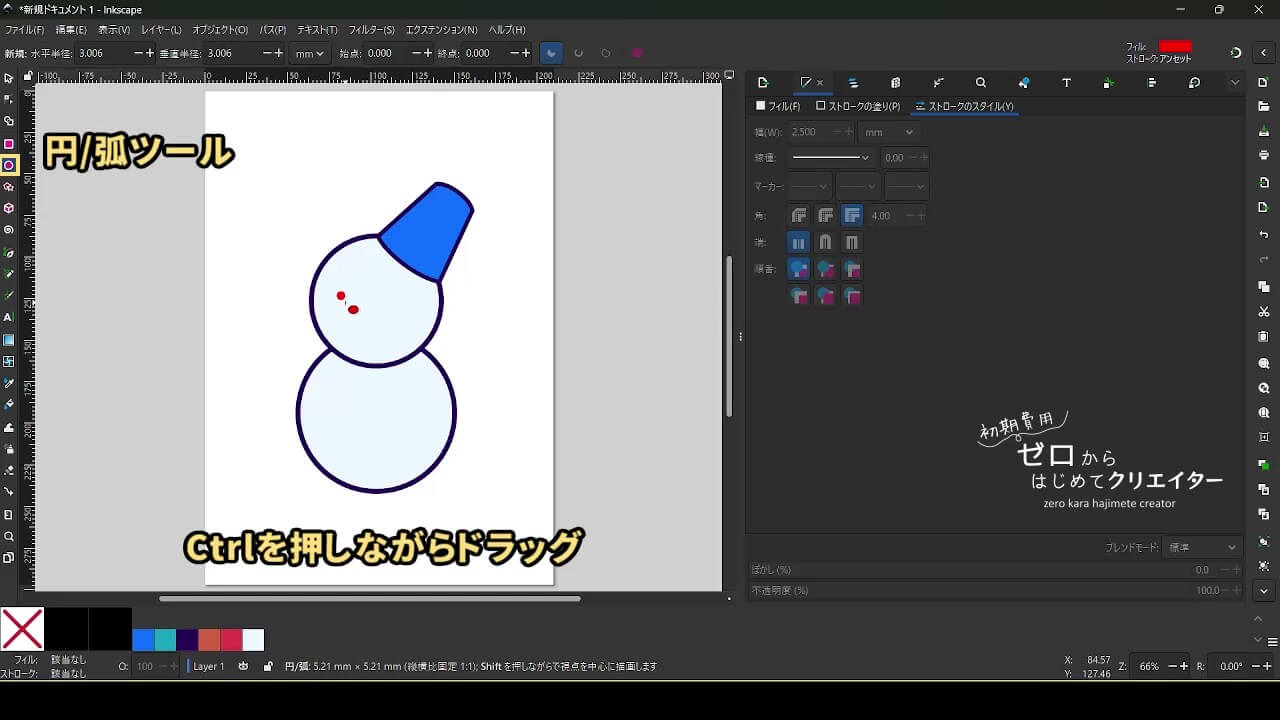Image resolution: width=1280 pixels, height=720 pixels.
Task: Toggle the Layer 1 lock icon
Action: [x=268, y=666]
